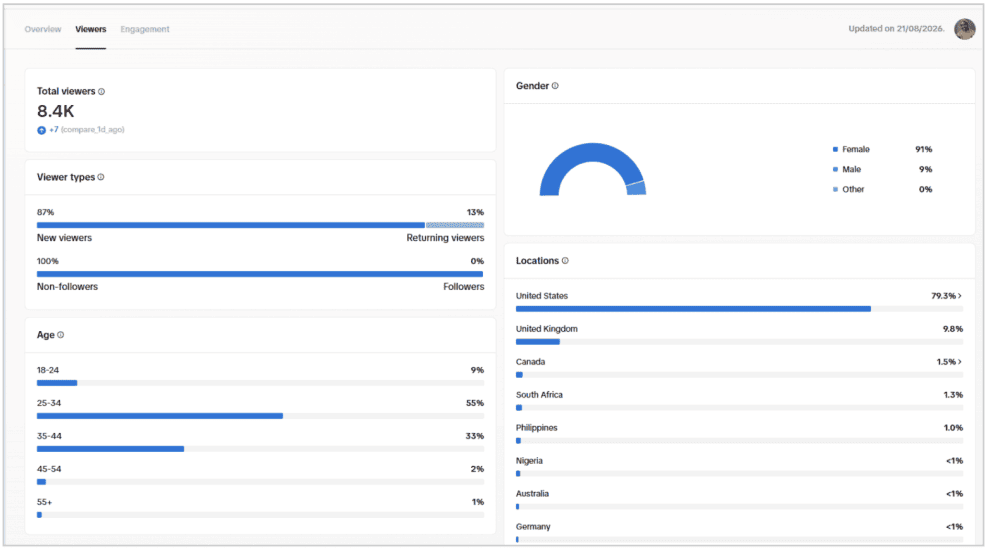
Task: Expand the United States 79.3% chevron
Action: (960, 296)
